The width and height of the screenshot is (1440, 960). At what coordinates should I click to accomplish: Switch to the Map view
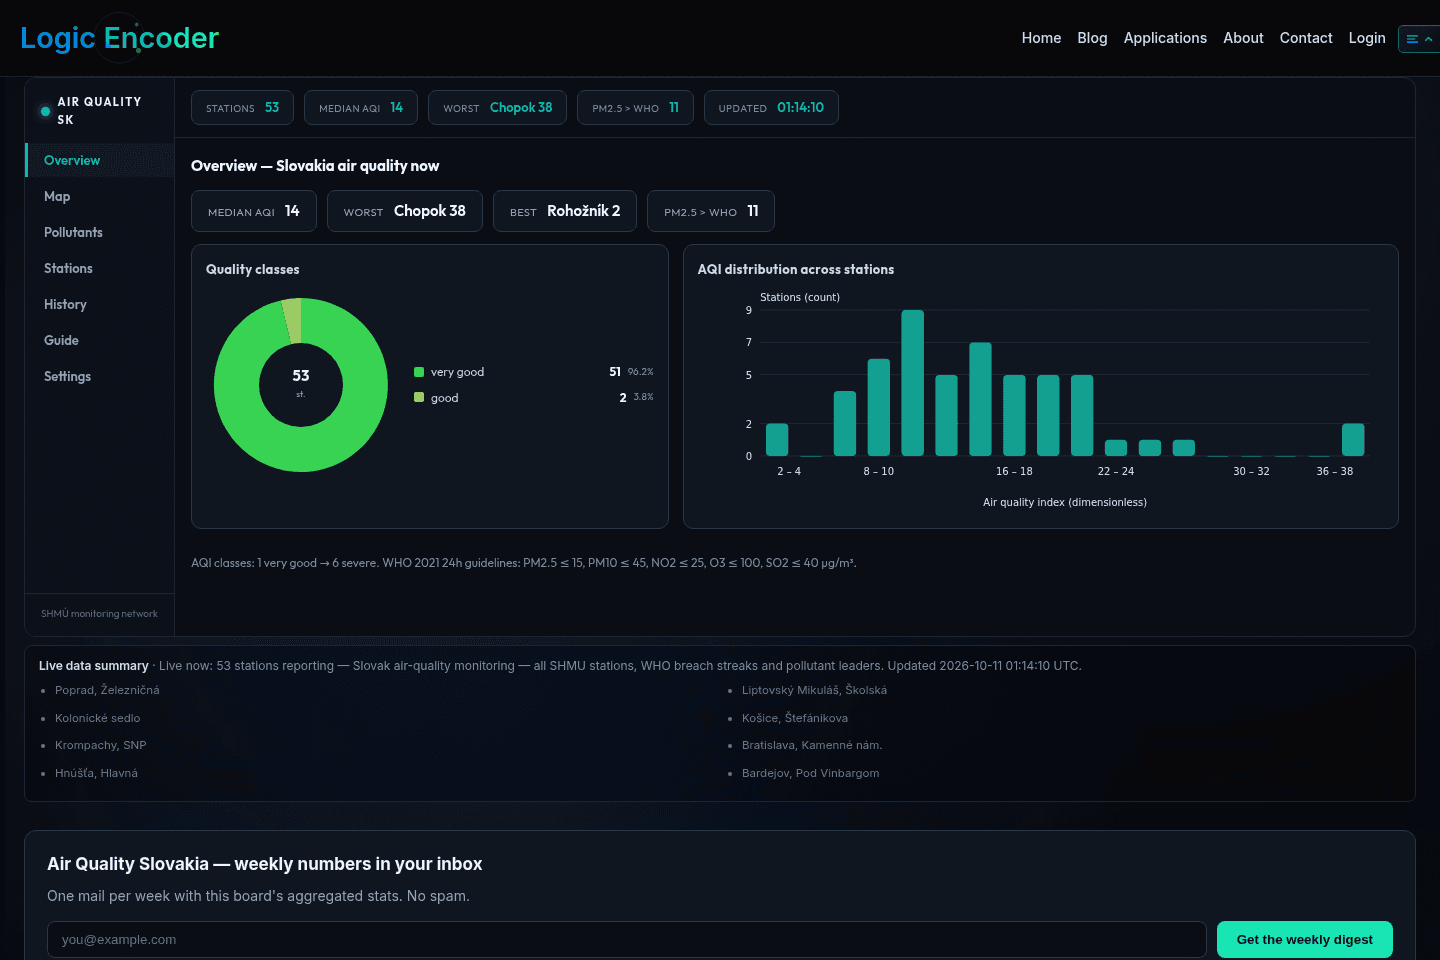coord(100,196)
